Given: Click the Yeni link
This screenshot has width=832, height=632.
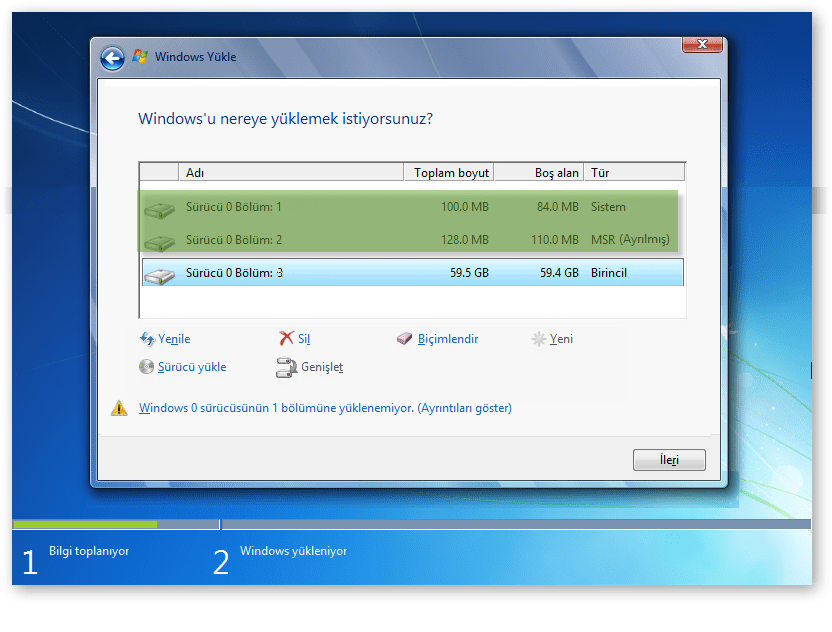Looking at the screenshot, I should [561, 339].
